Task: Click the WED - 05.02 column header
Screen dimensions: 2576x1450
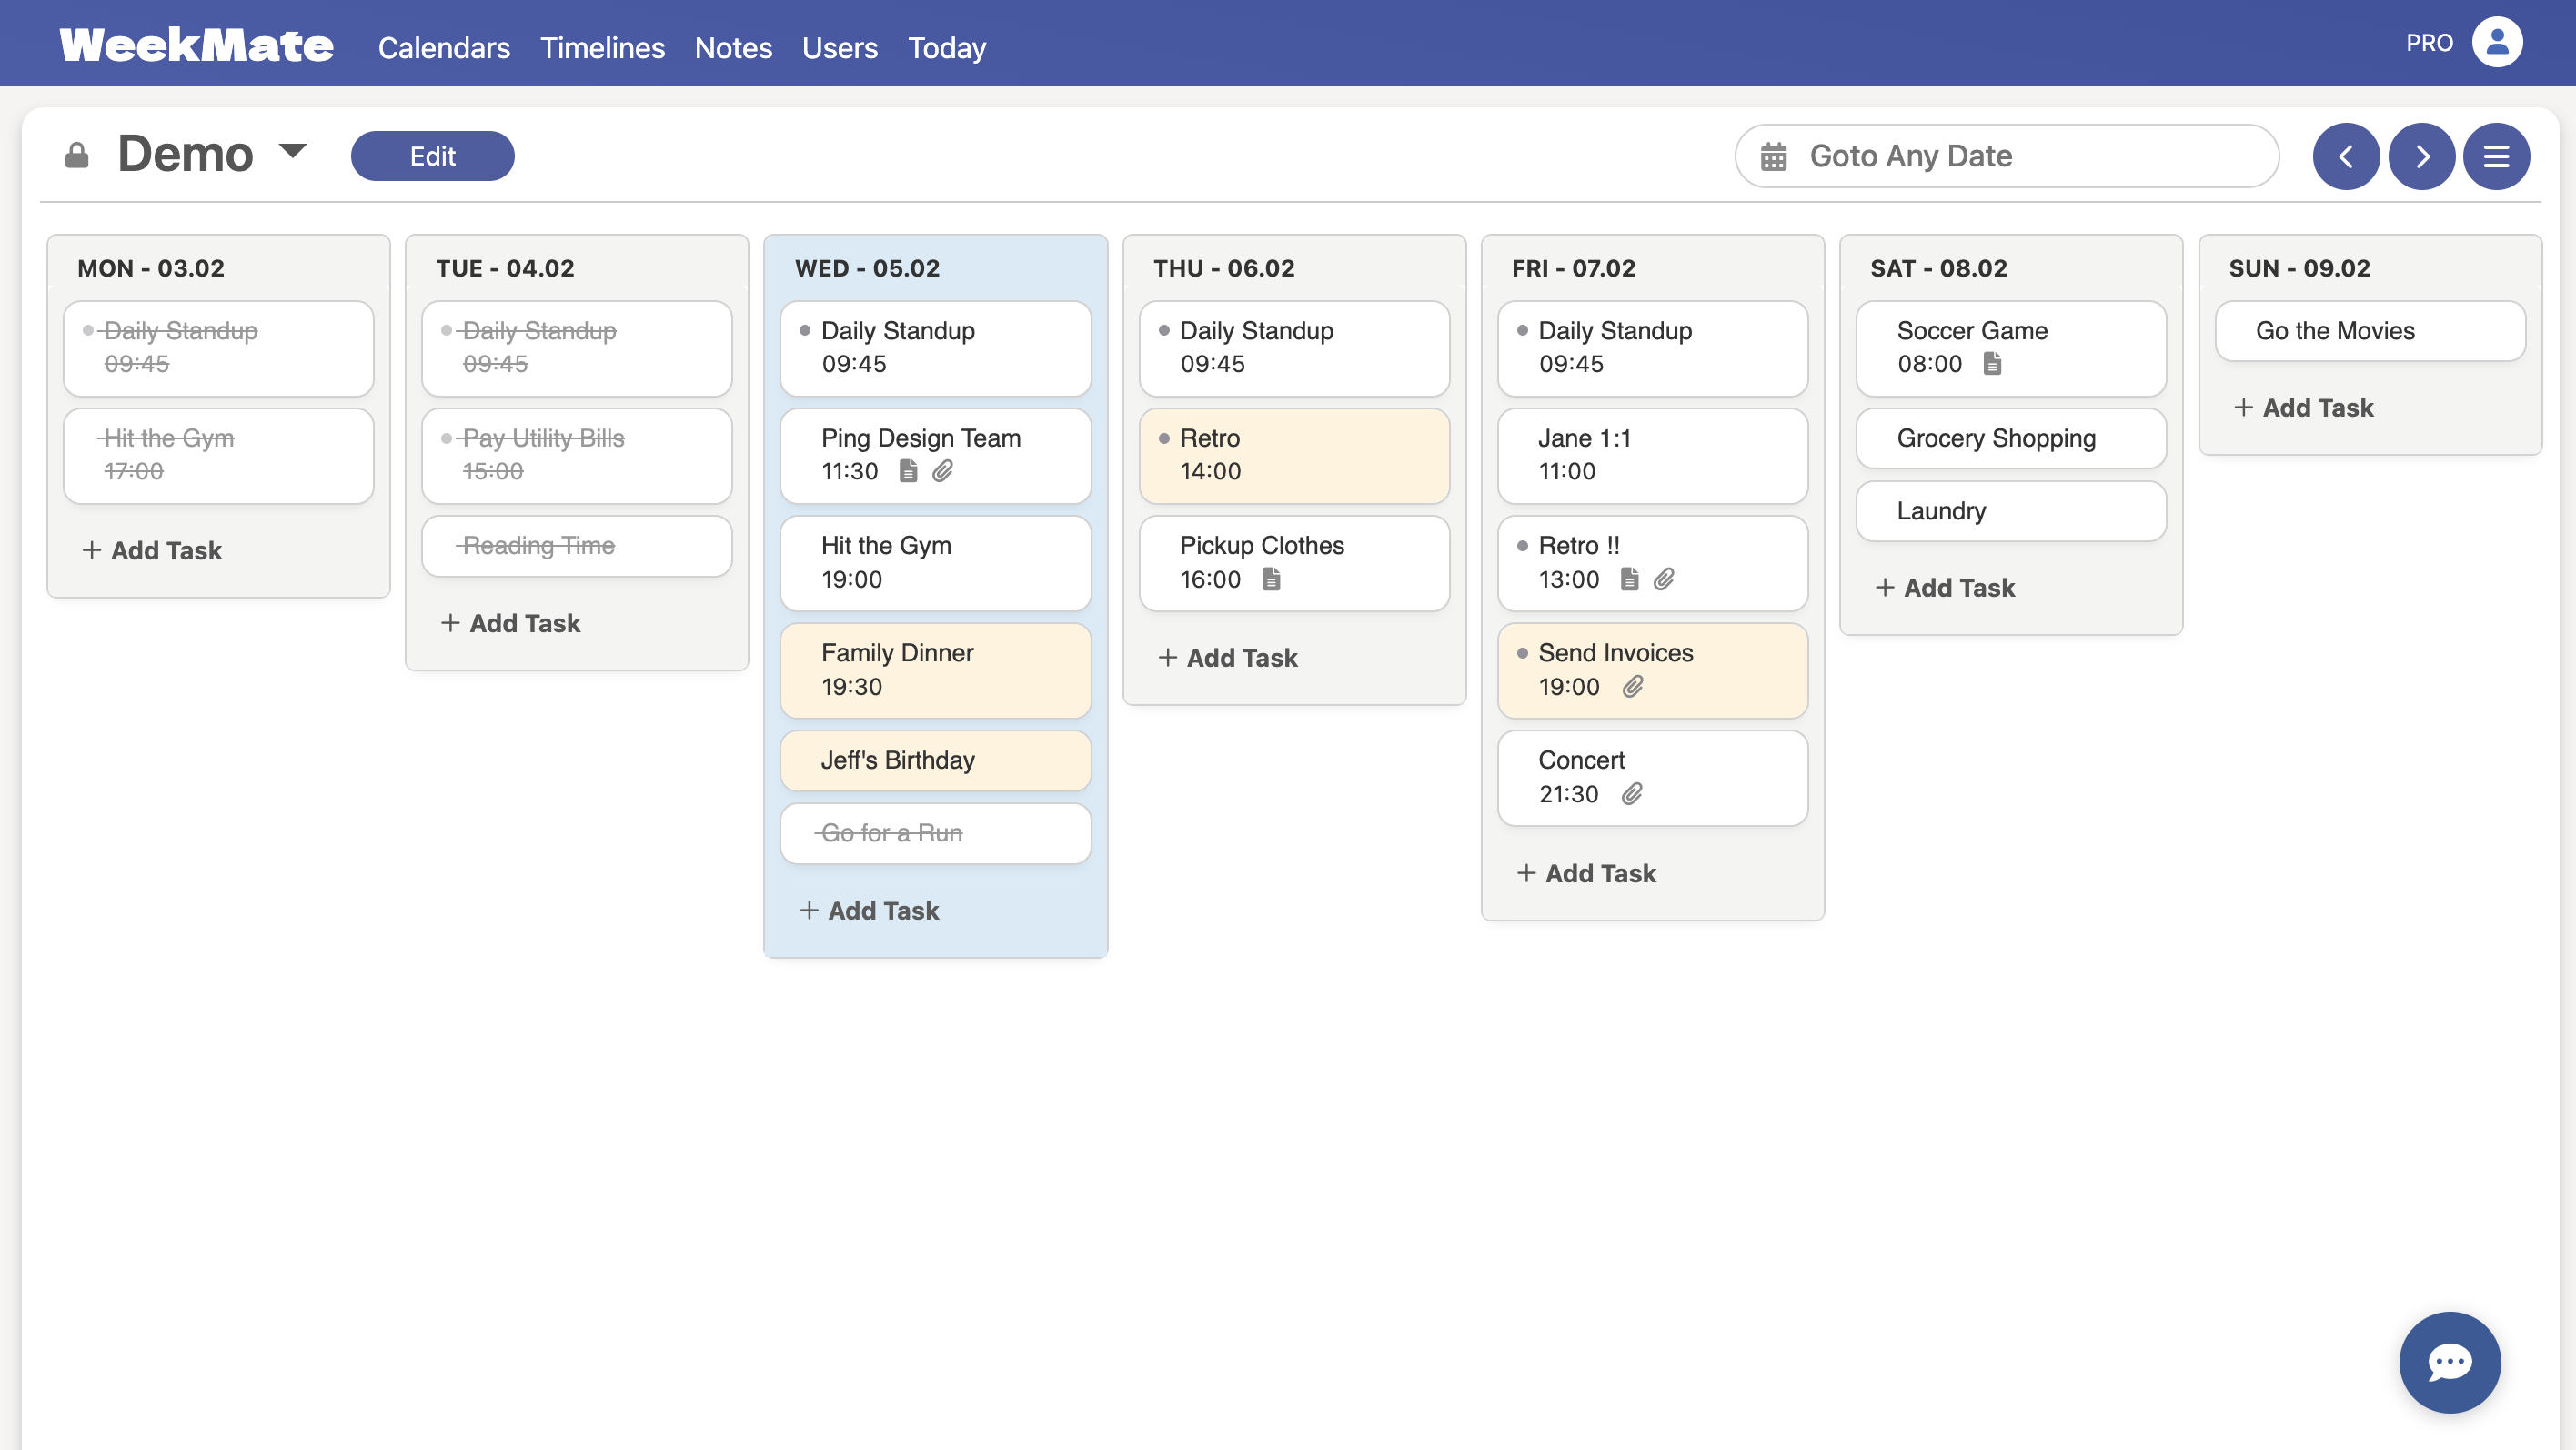Action: point(867,268)
